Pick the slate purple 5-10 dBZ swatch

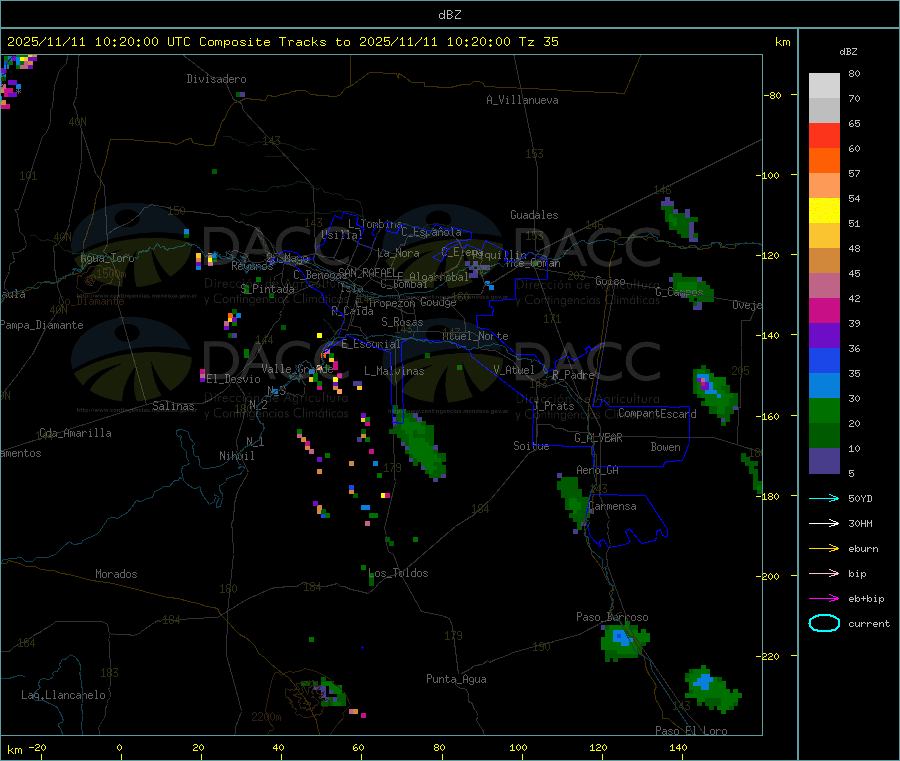824,461
